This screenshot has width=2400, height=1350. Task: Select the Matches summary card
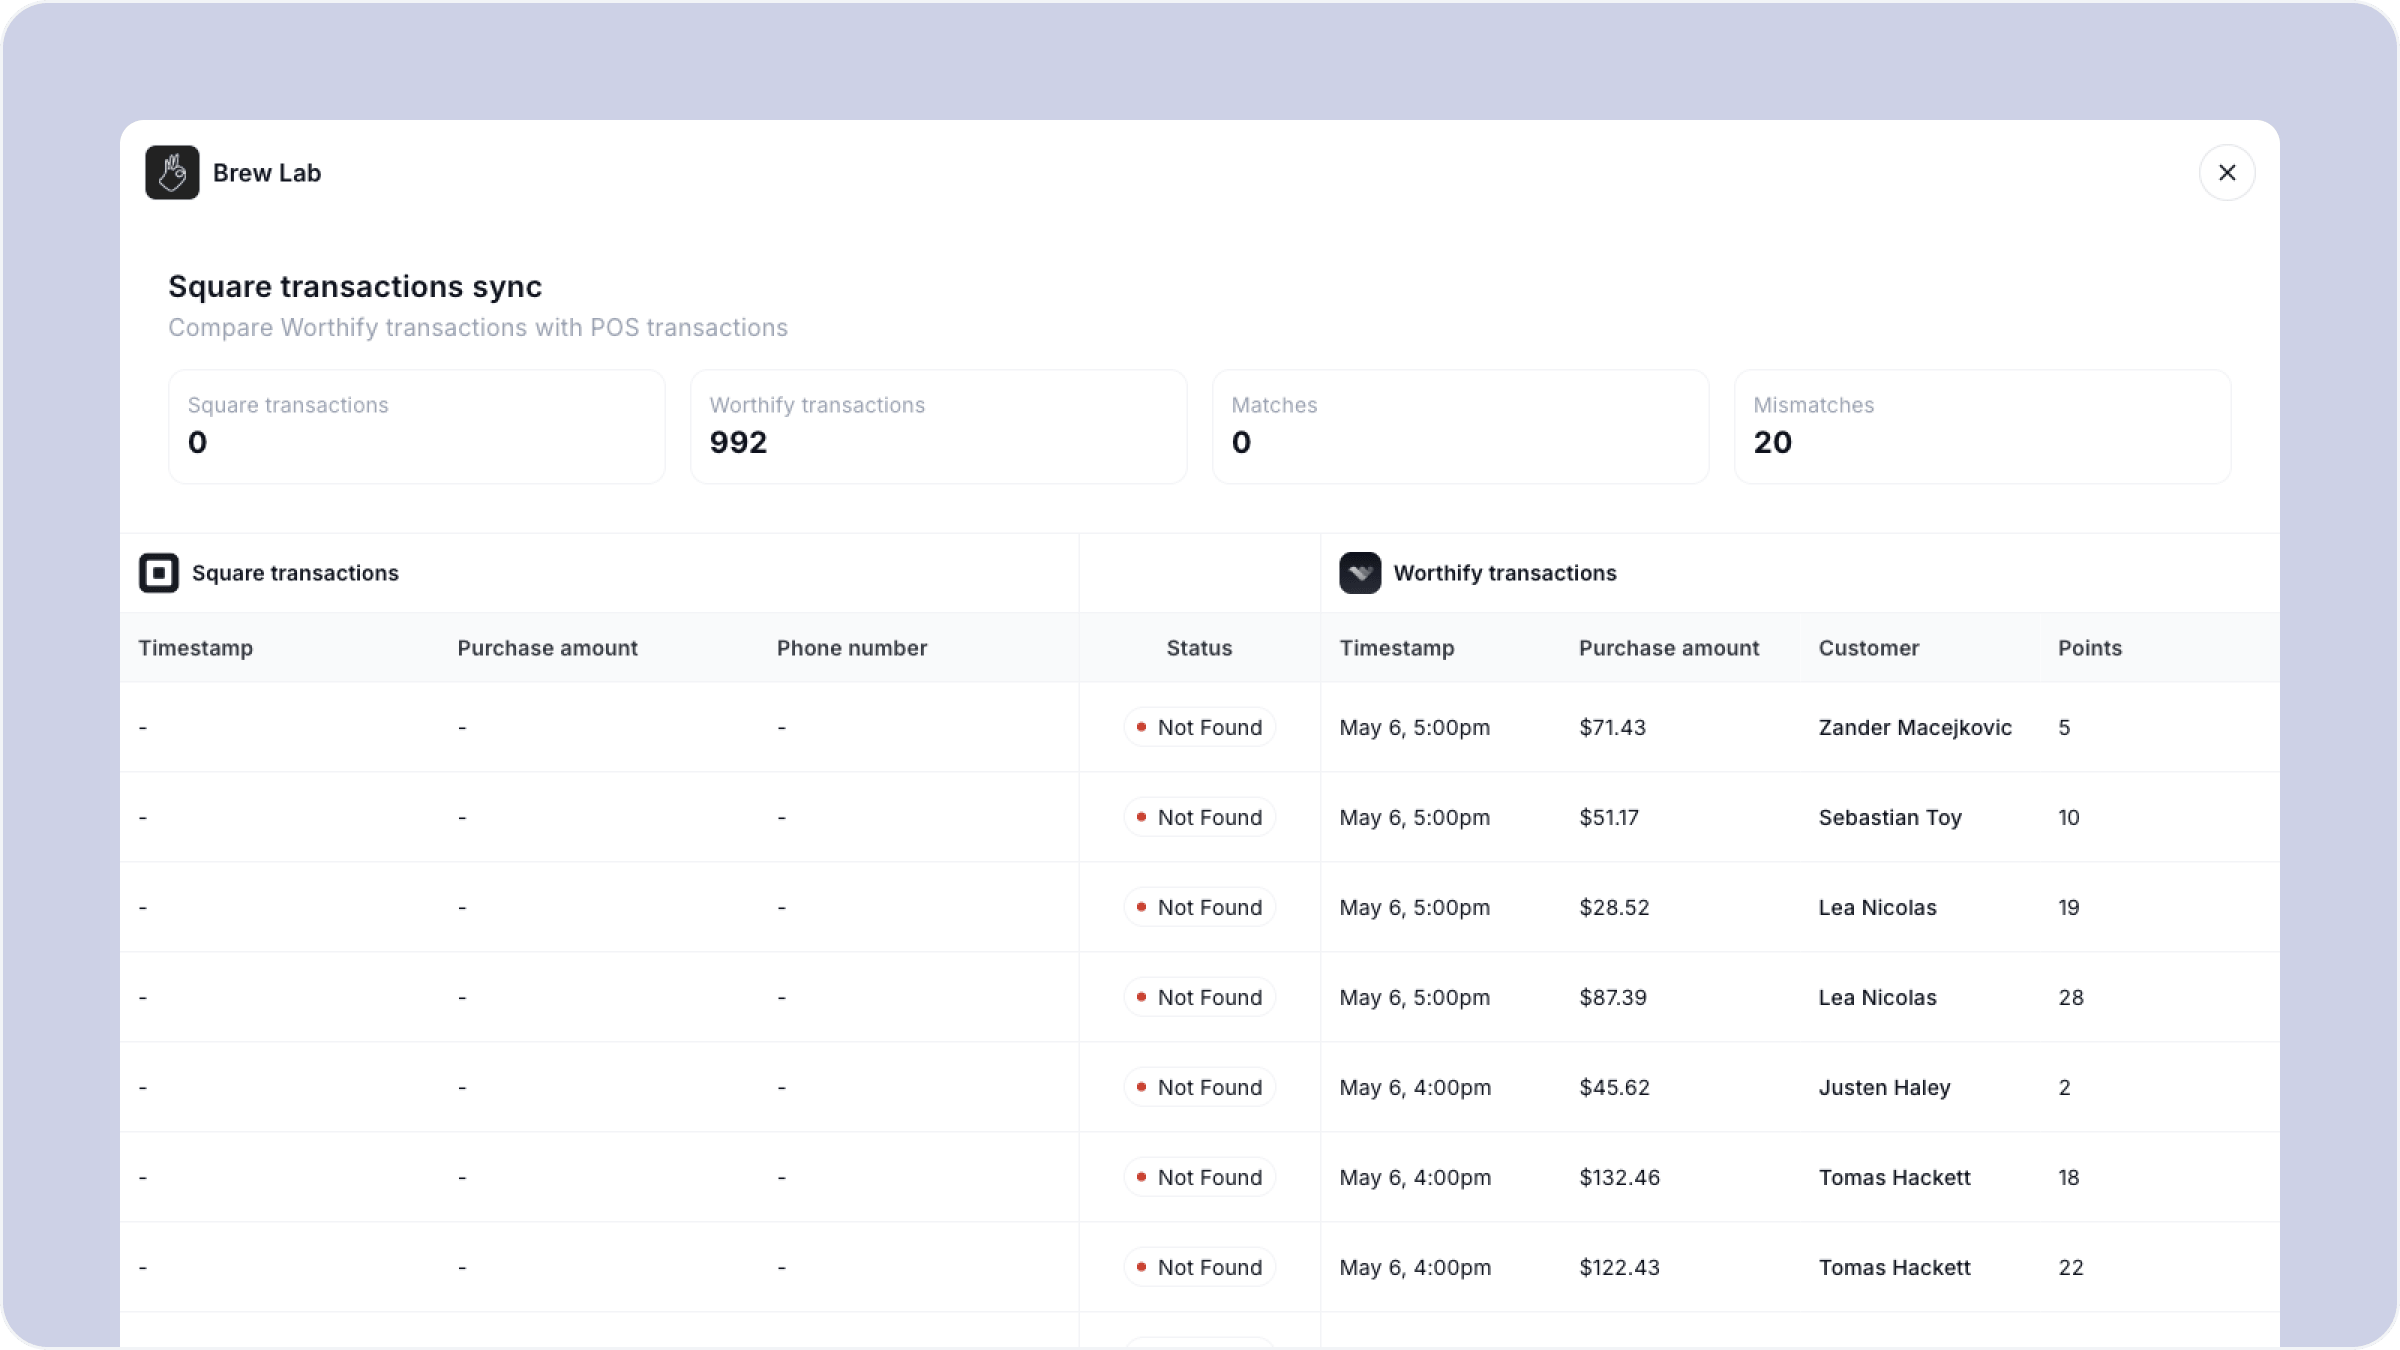point(1461,427)
